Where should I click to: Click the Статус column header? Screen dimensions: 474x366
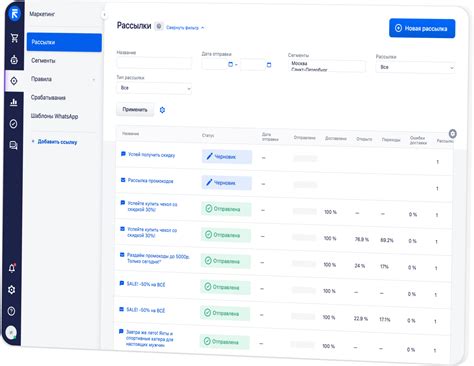pyautogui.click(x=208, y=136)
